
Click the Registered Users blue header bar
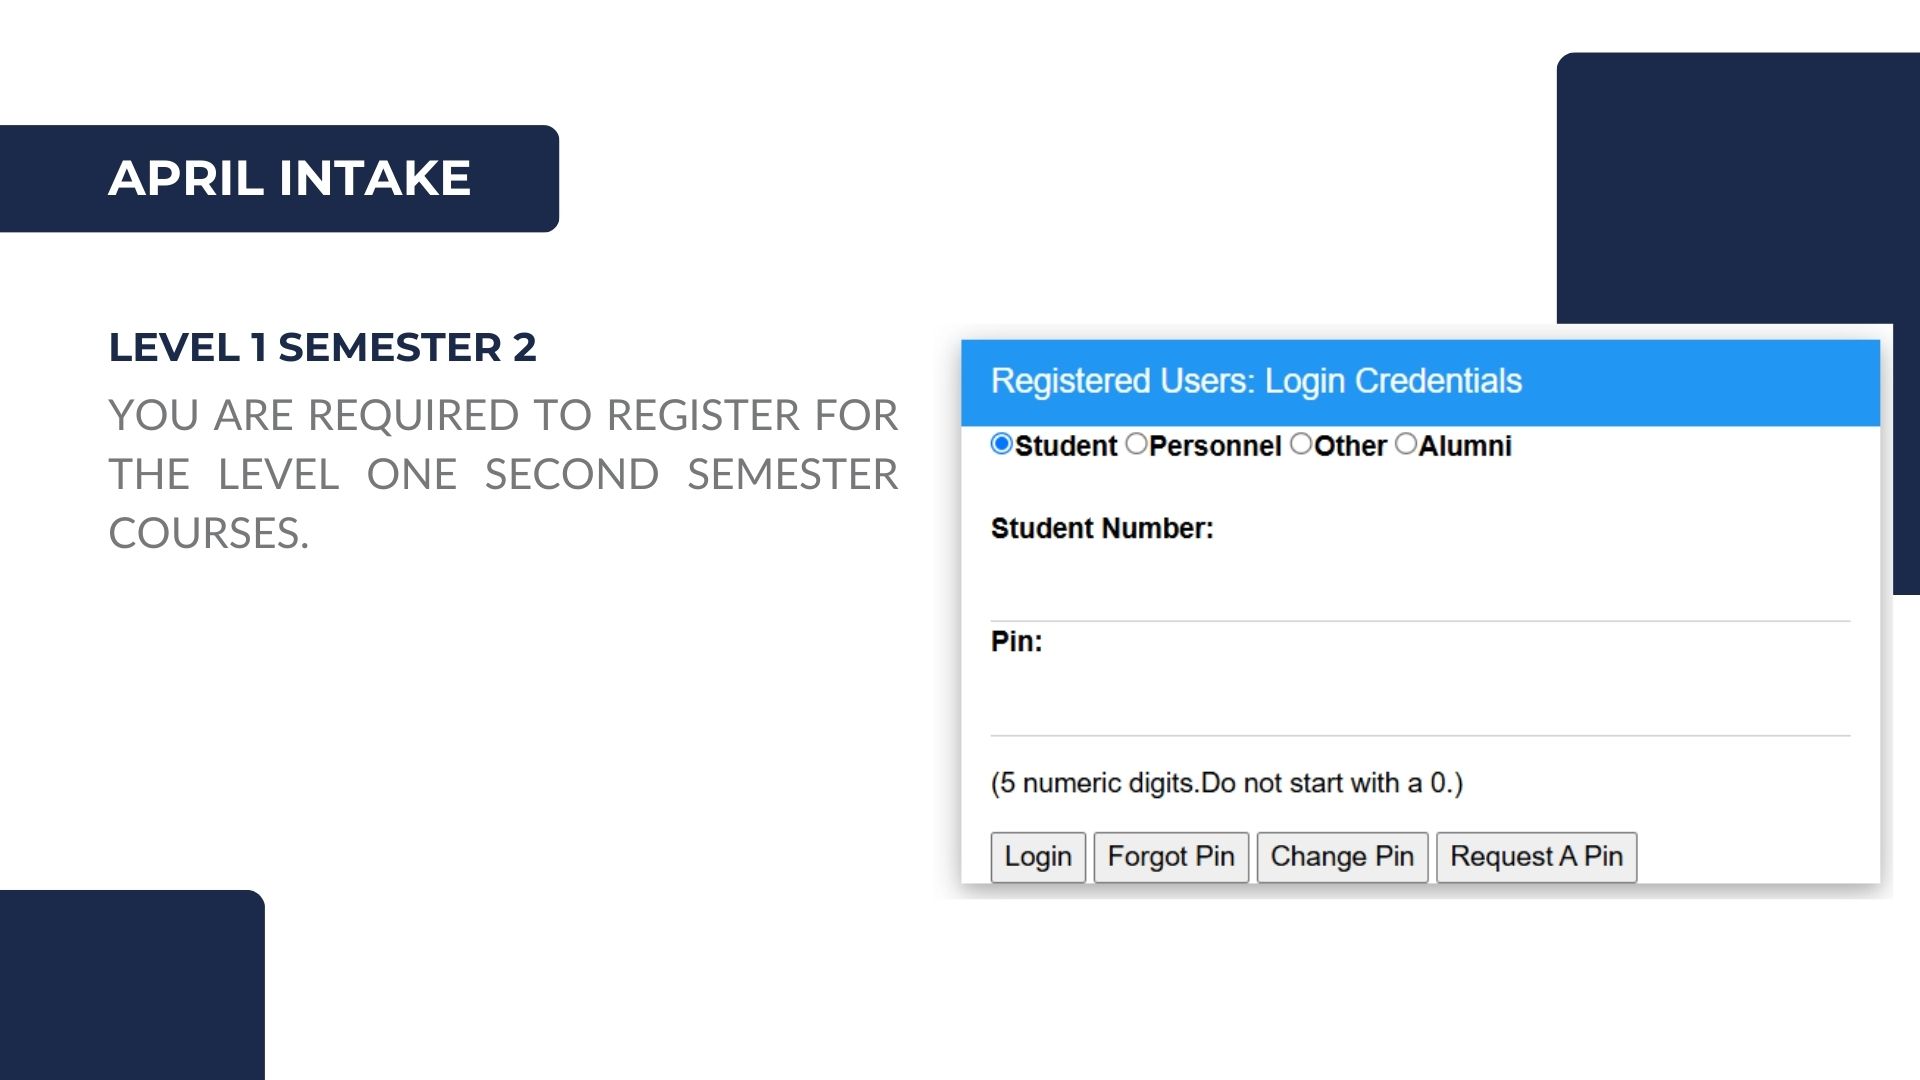coord(1419,382)
